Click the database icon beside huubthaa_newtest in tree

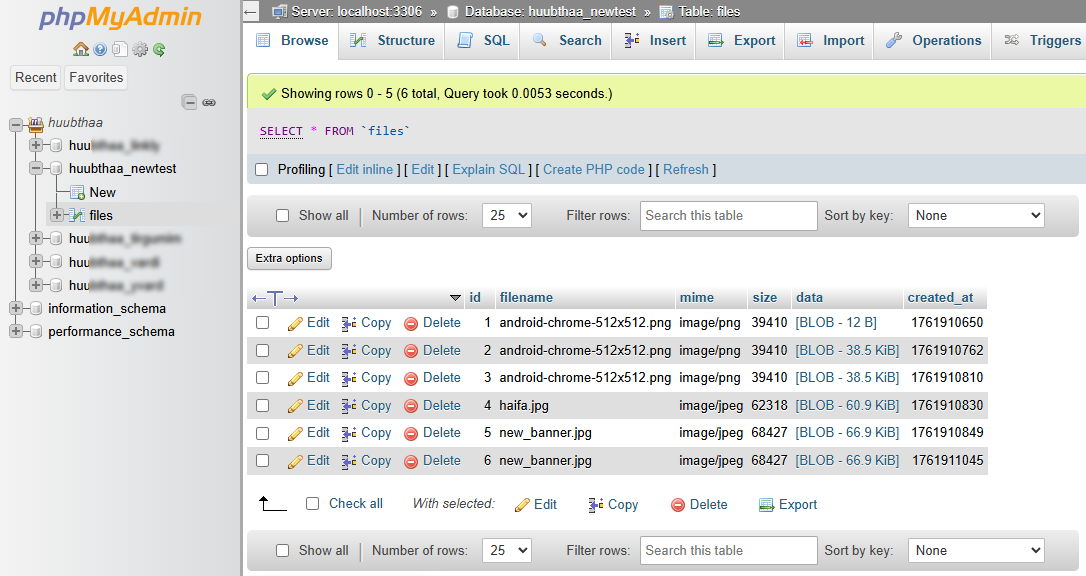57,168
